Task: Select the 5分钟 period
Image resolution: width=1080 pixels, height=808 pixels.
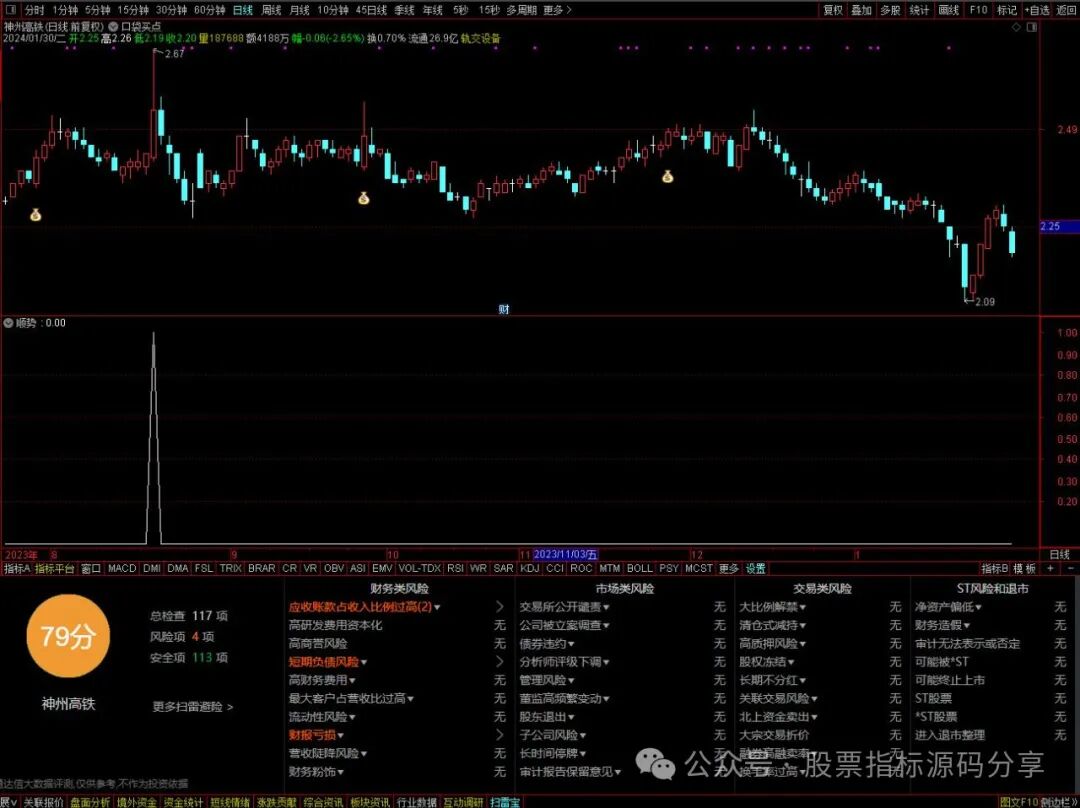Action: coord(97,10)
